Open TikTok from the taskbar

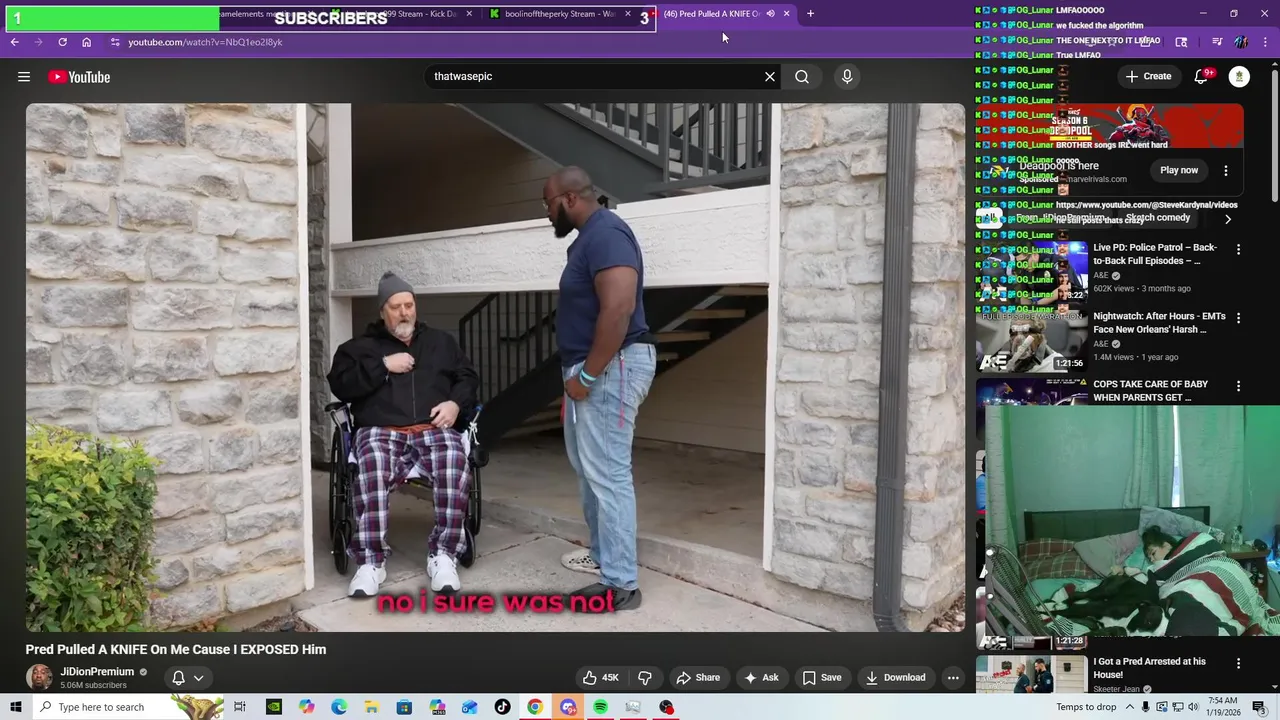click(x=502, y=707)
